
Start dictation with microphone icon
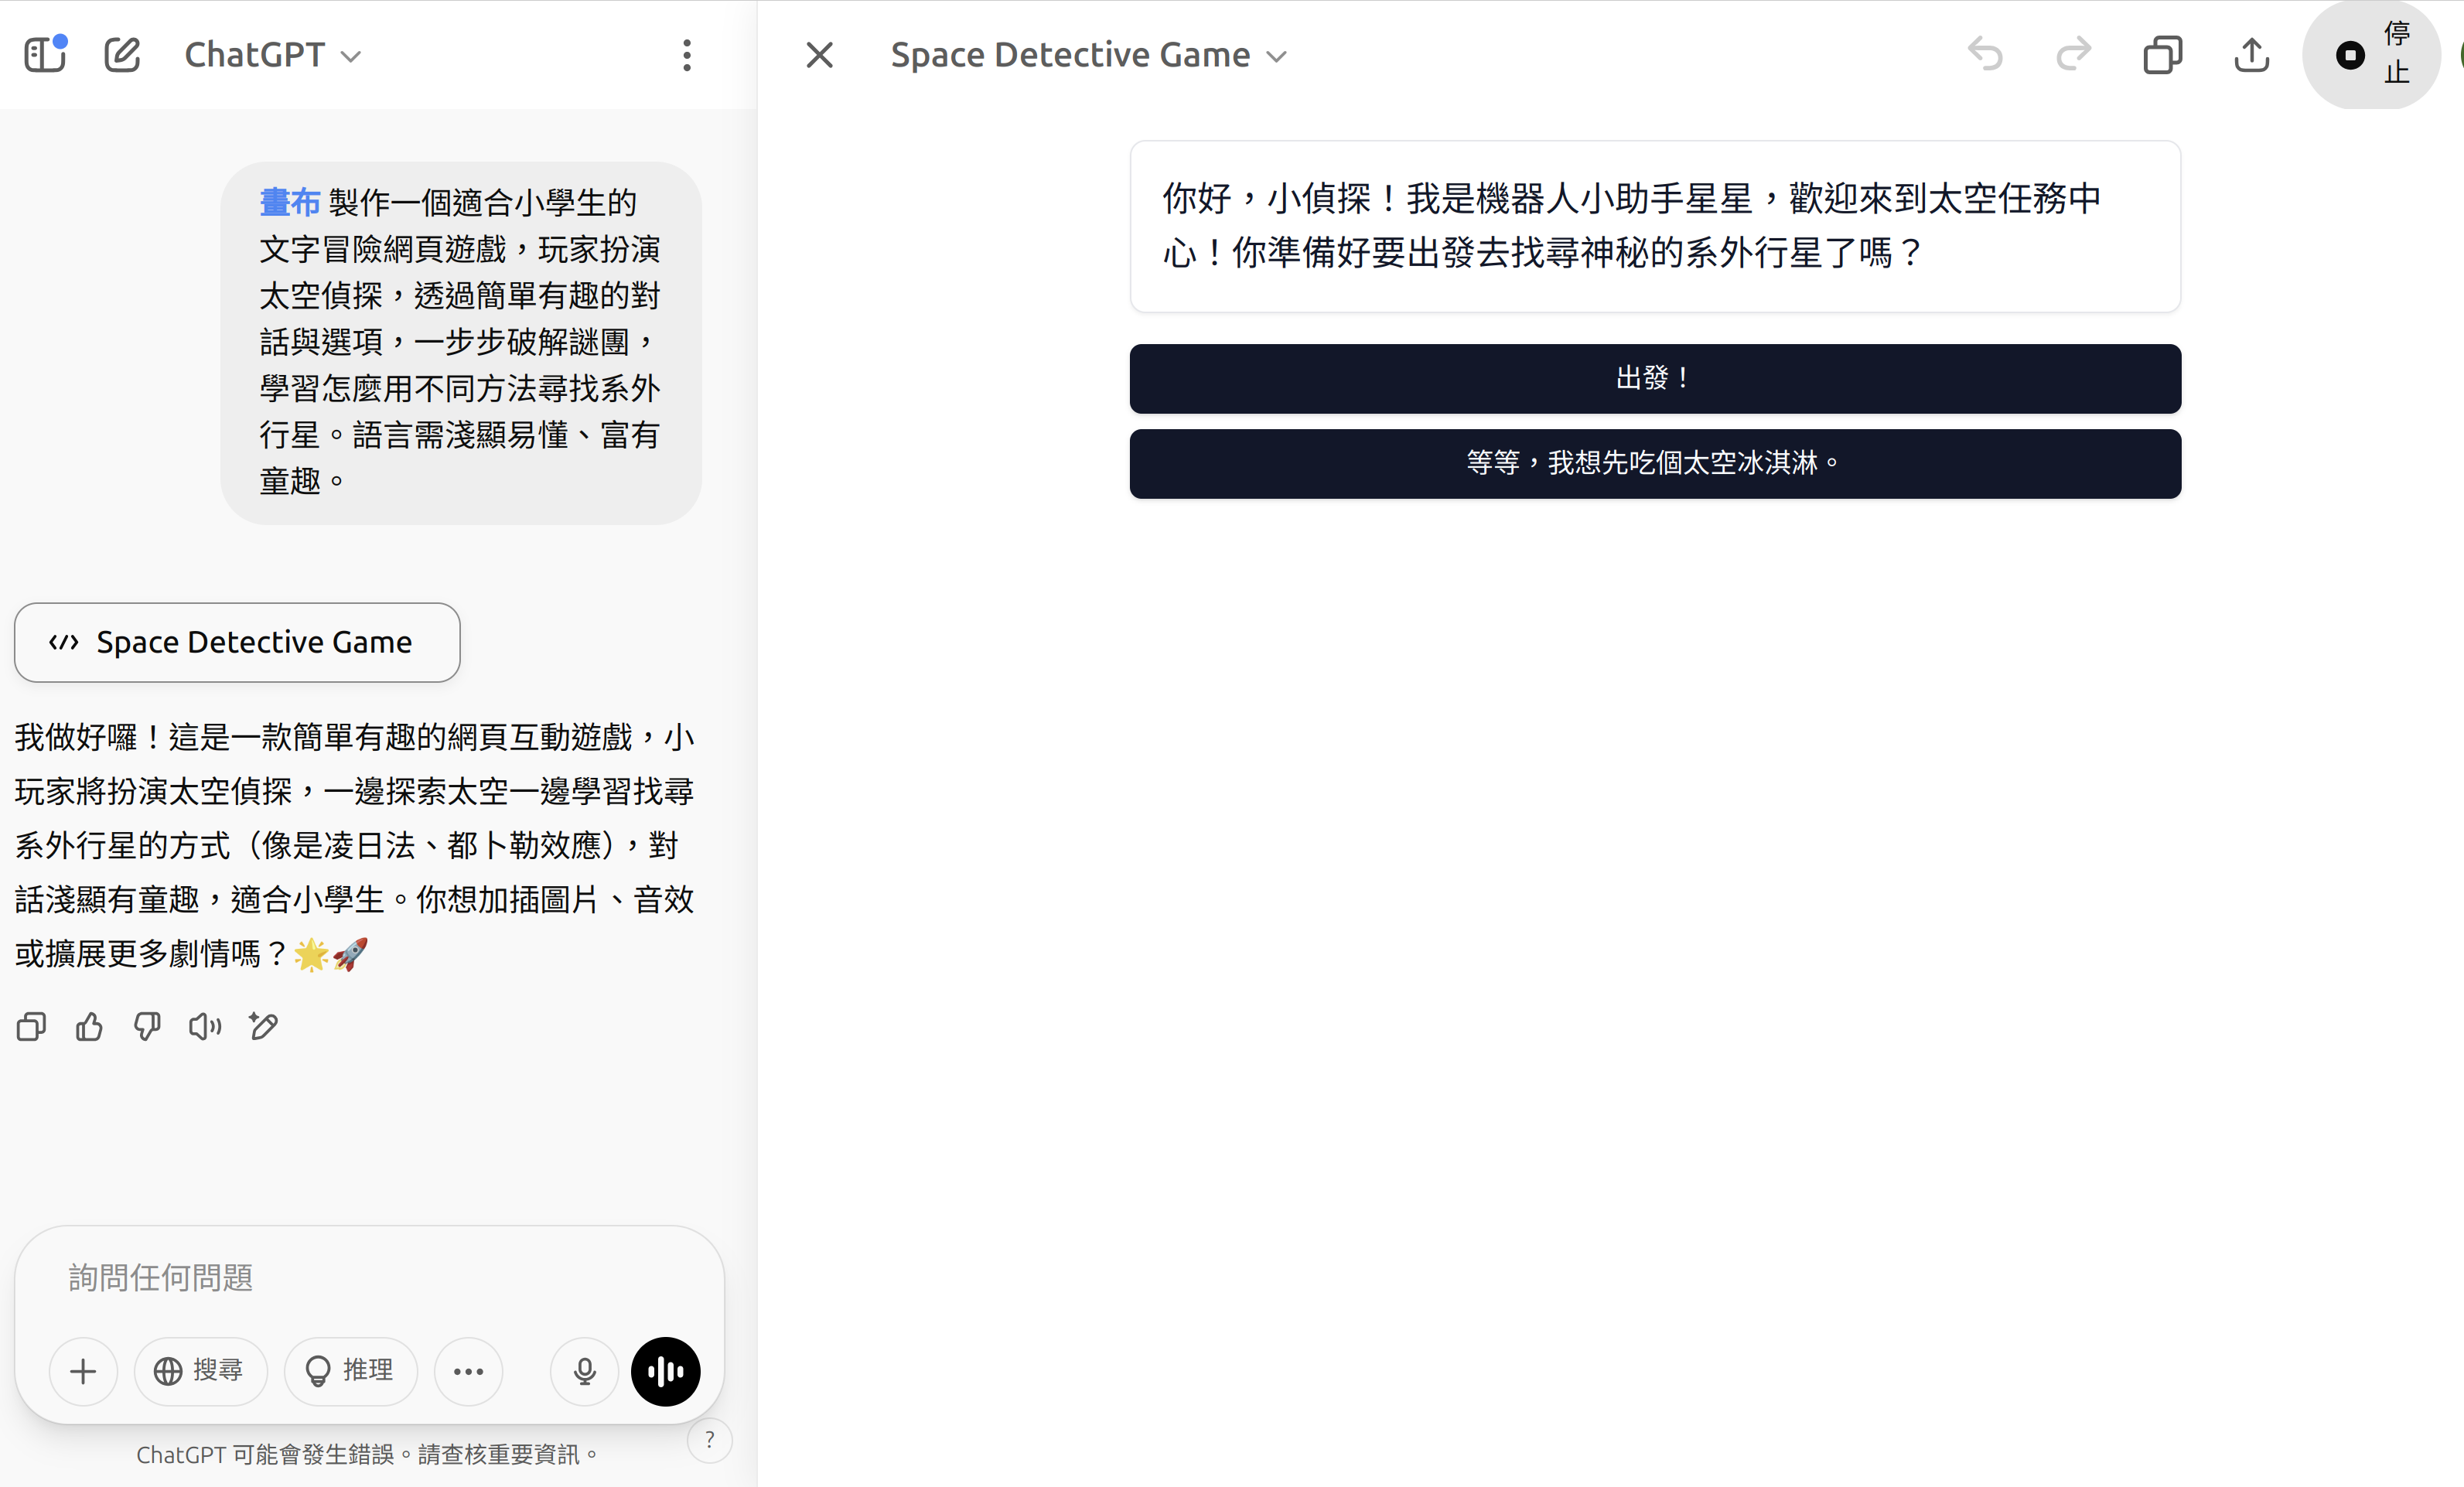click(584, 1371)
